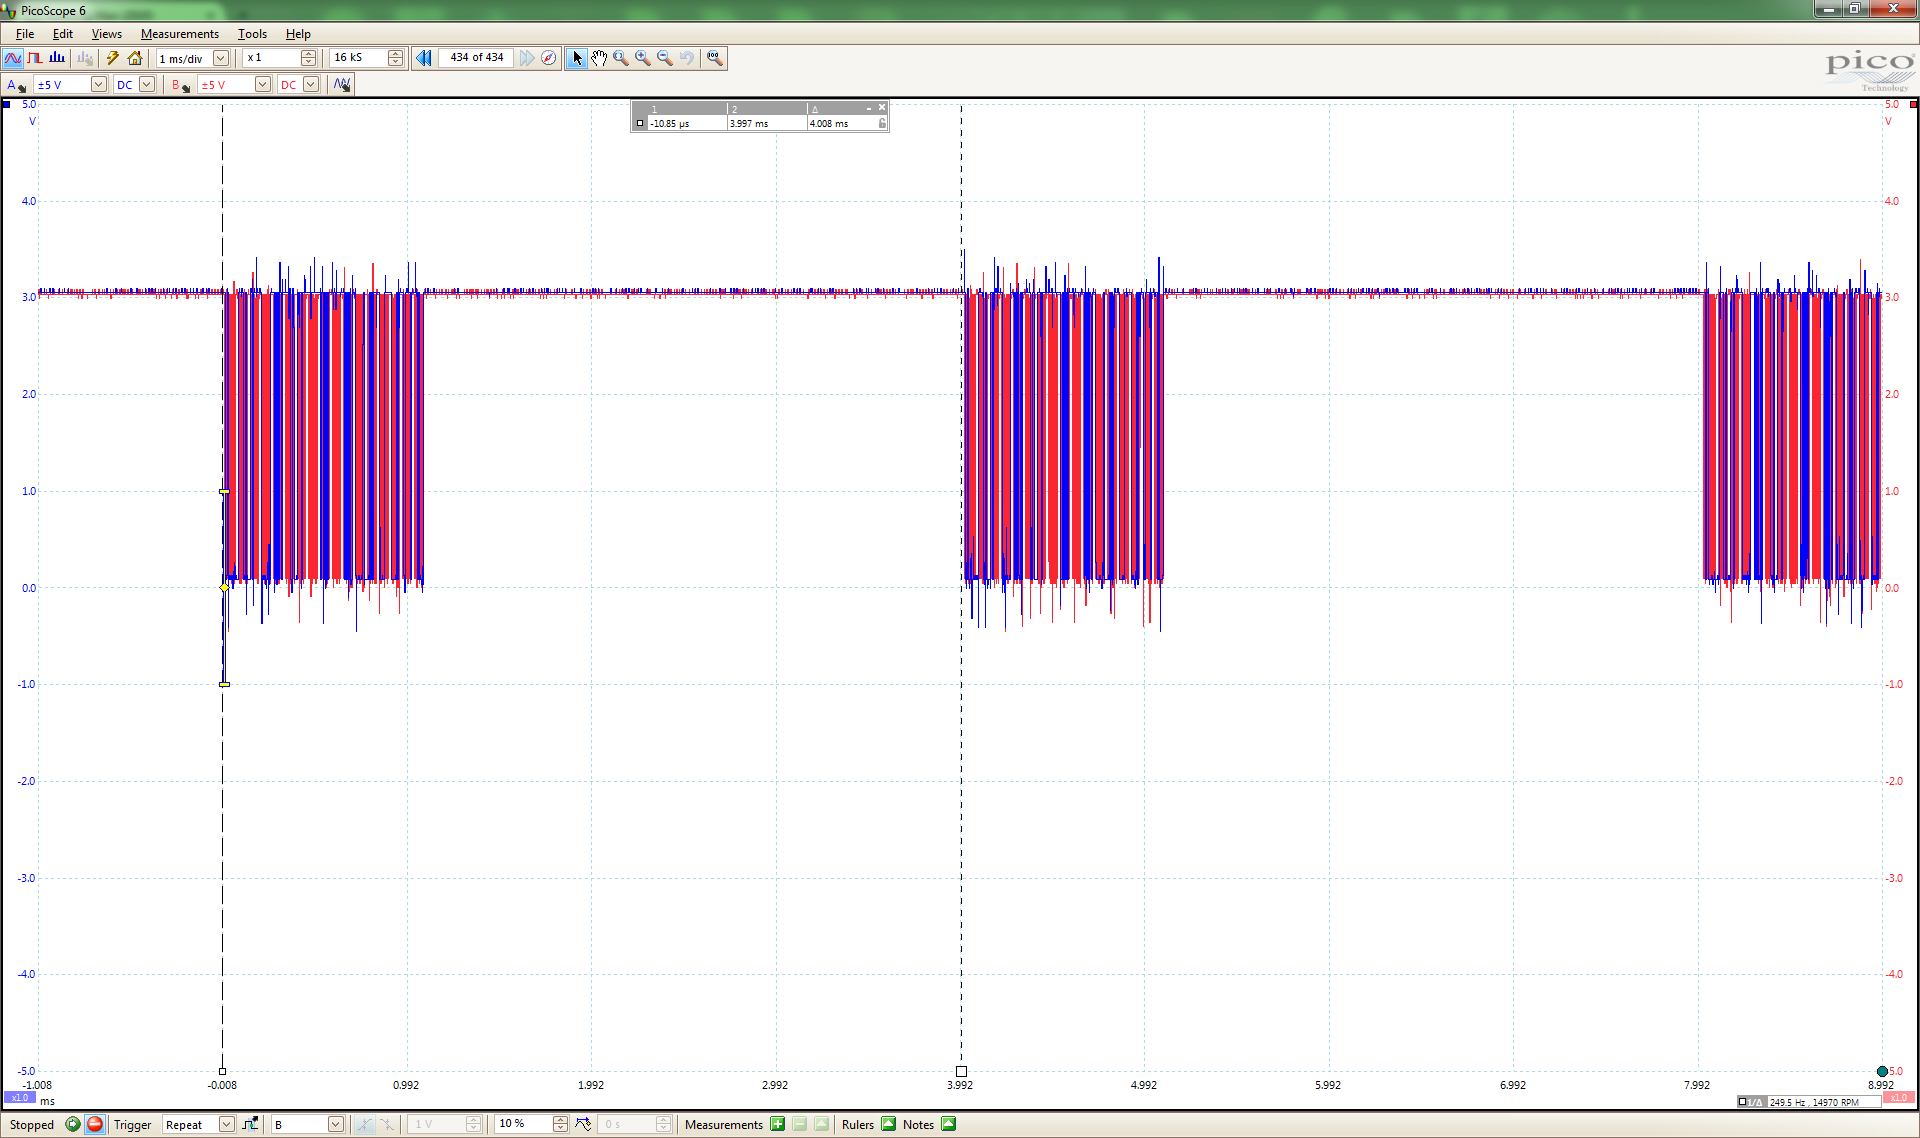
Task: Increase x1 zoom stepper
Action: (309, 54)
